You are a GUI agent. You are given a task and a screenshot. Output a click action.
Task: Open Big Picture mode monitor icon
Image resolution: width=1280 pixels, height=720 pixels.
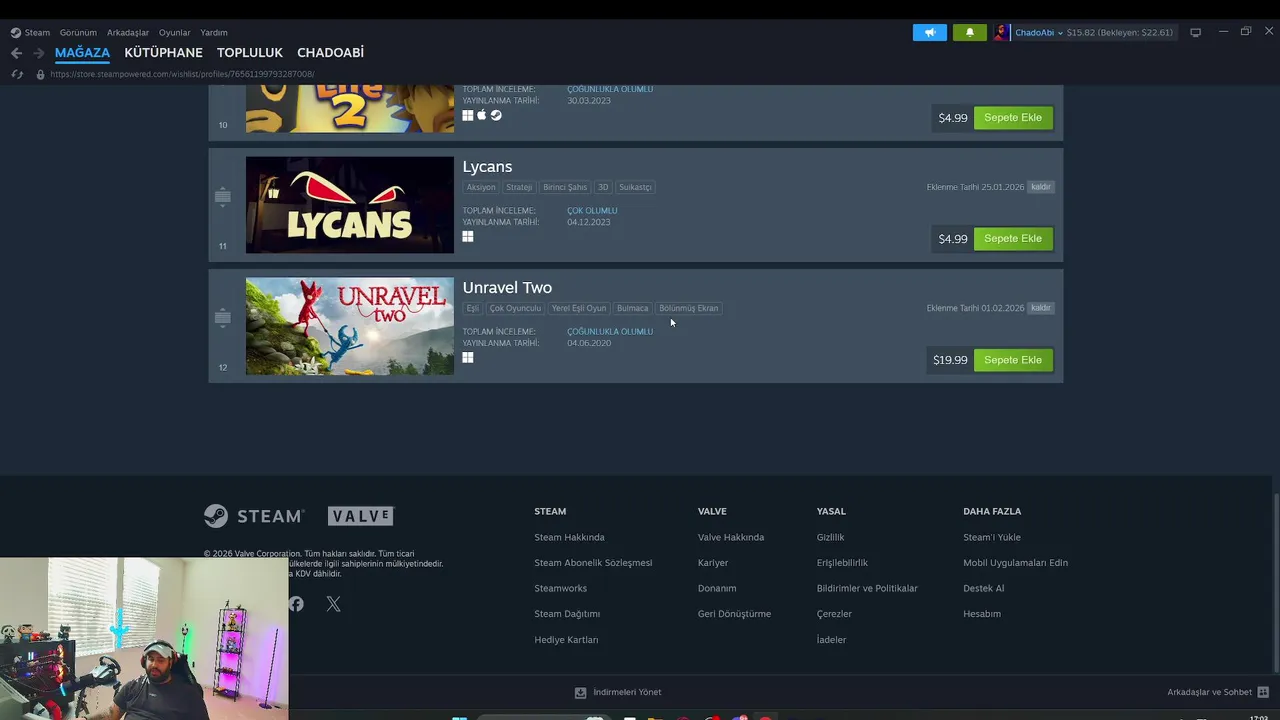coord(1195,32)
